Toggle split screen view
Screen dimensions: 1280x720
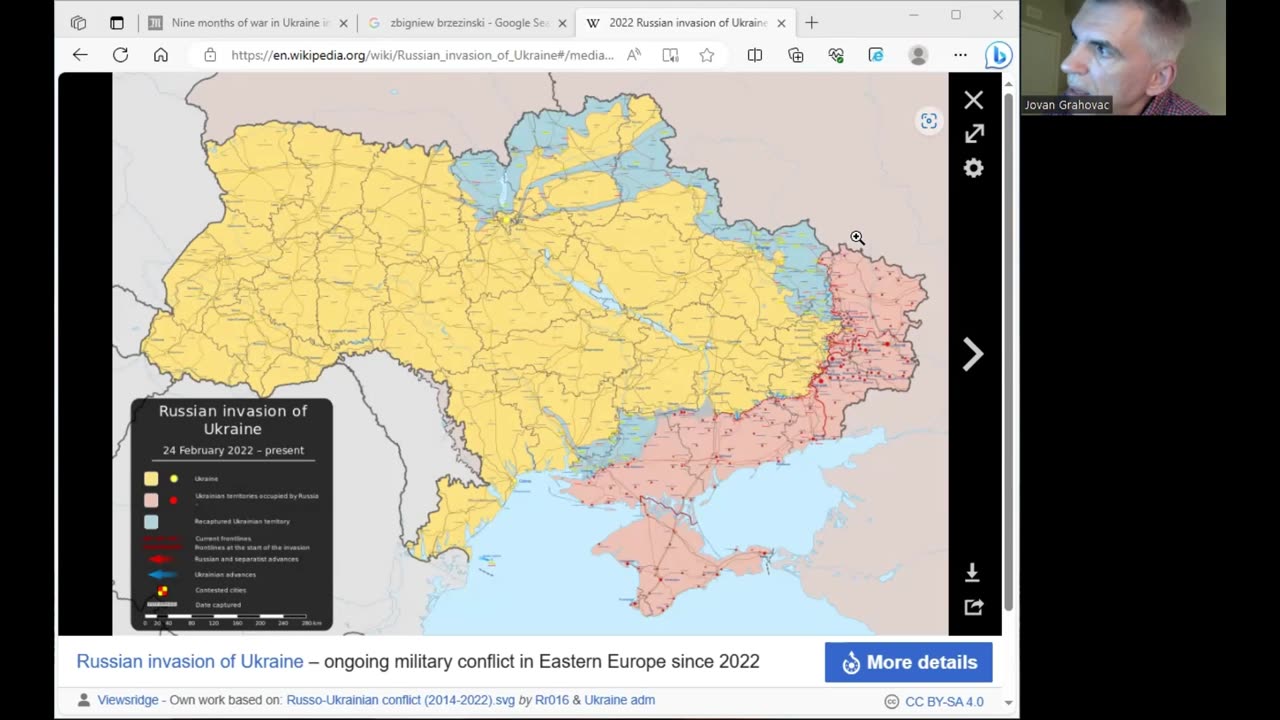[755, 55]
